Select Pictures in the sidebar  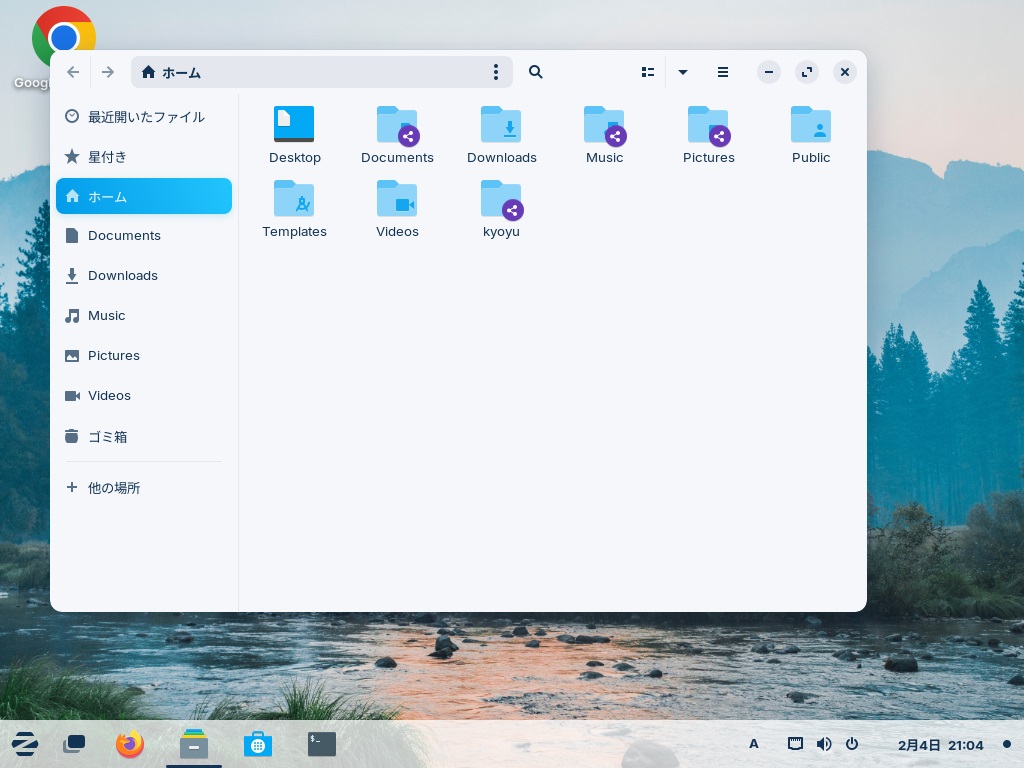pos(113,356)
